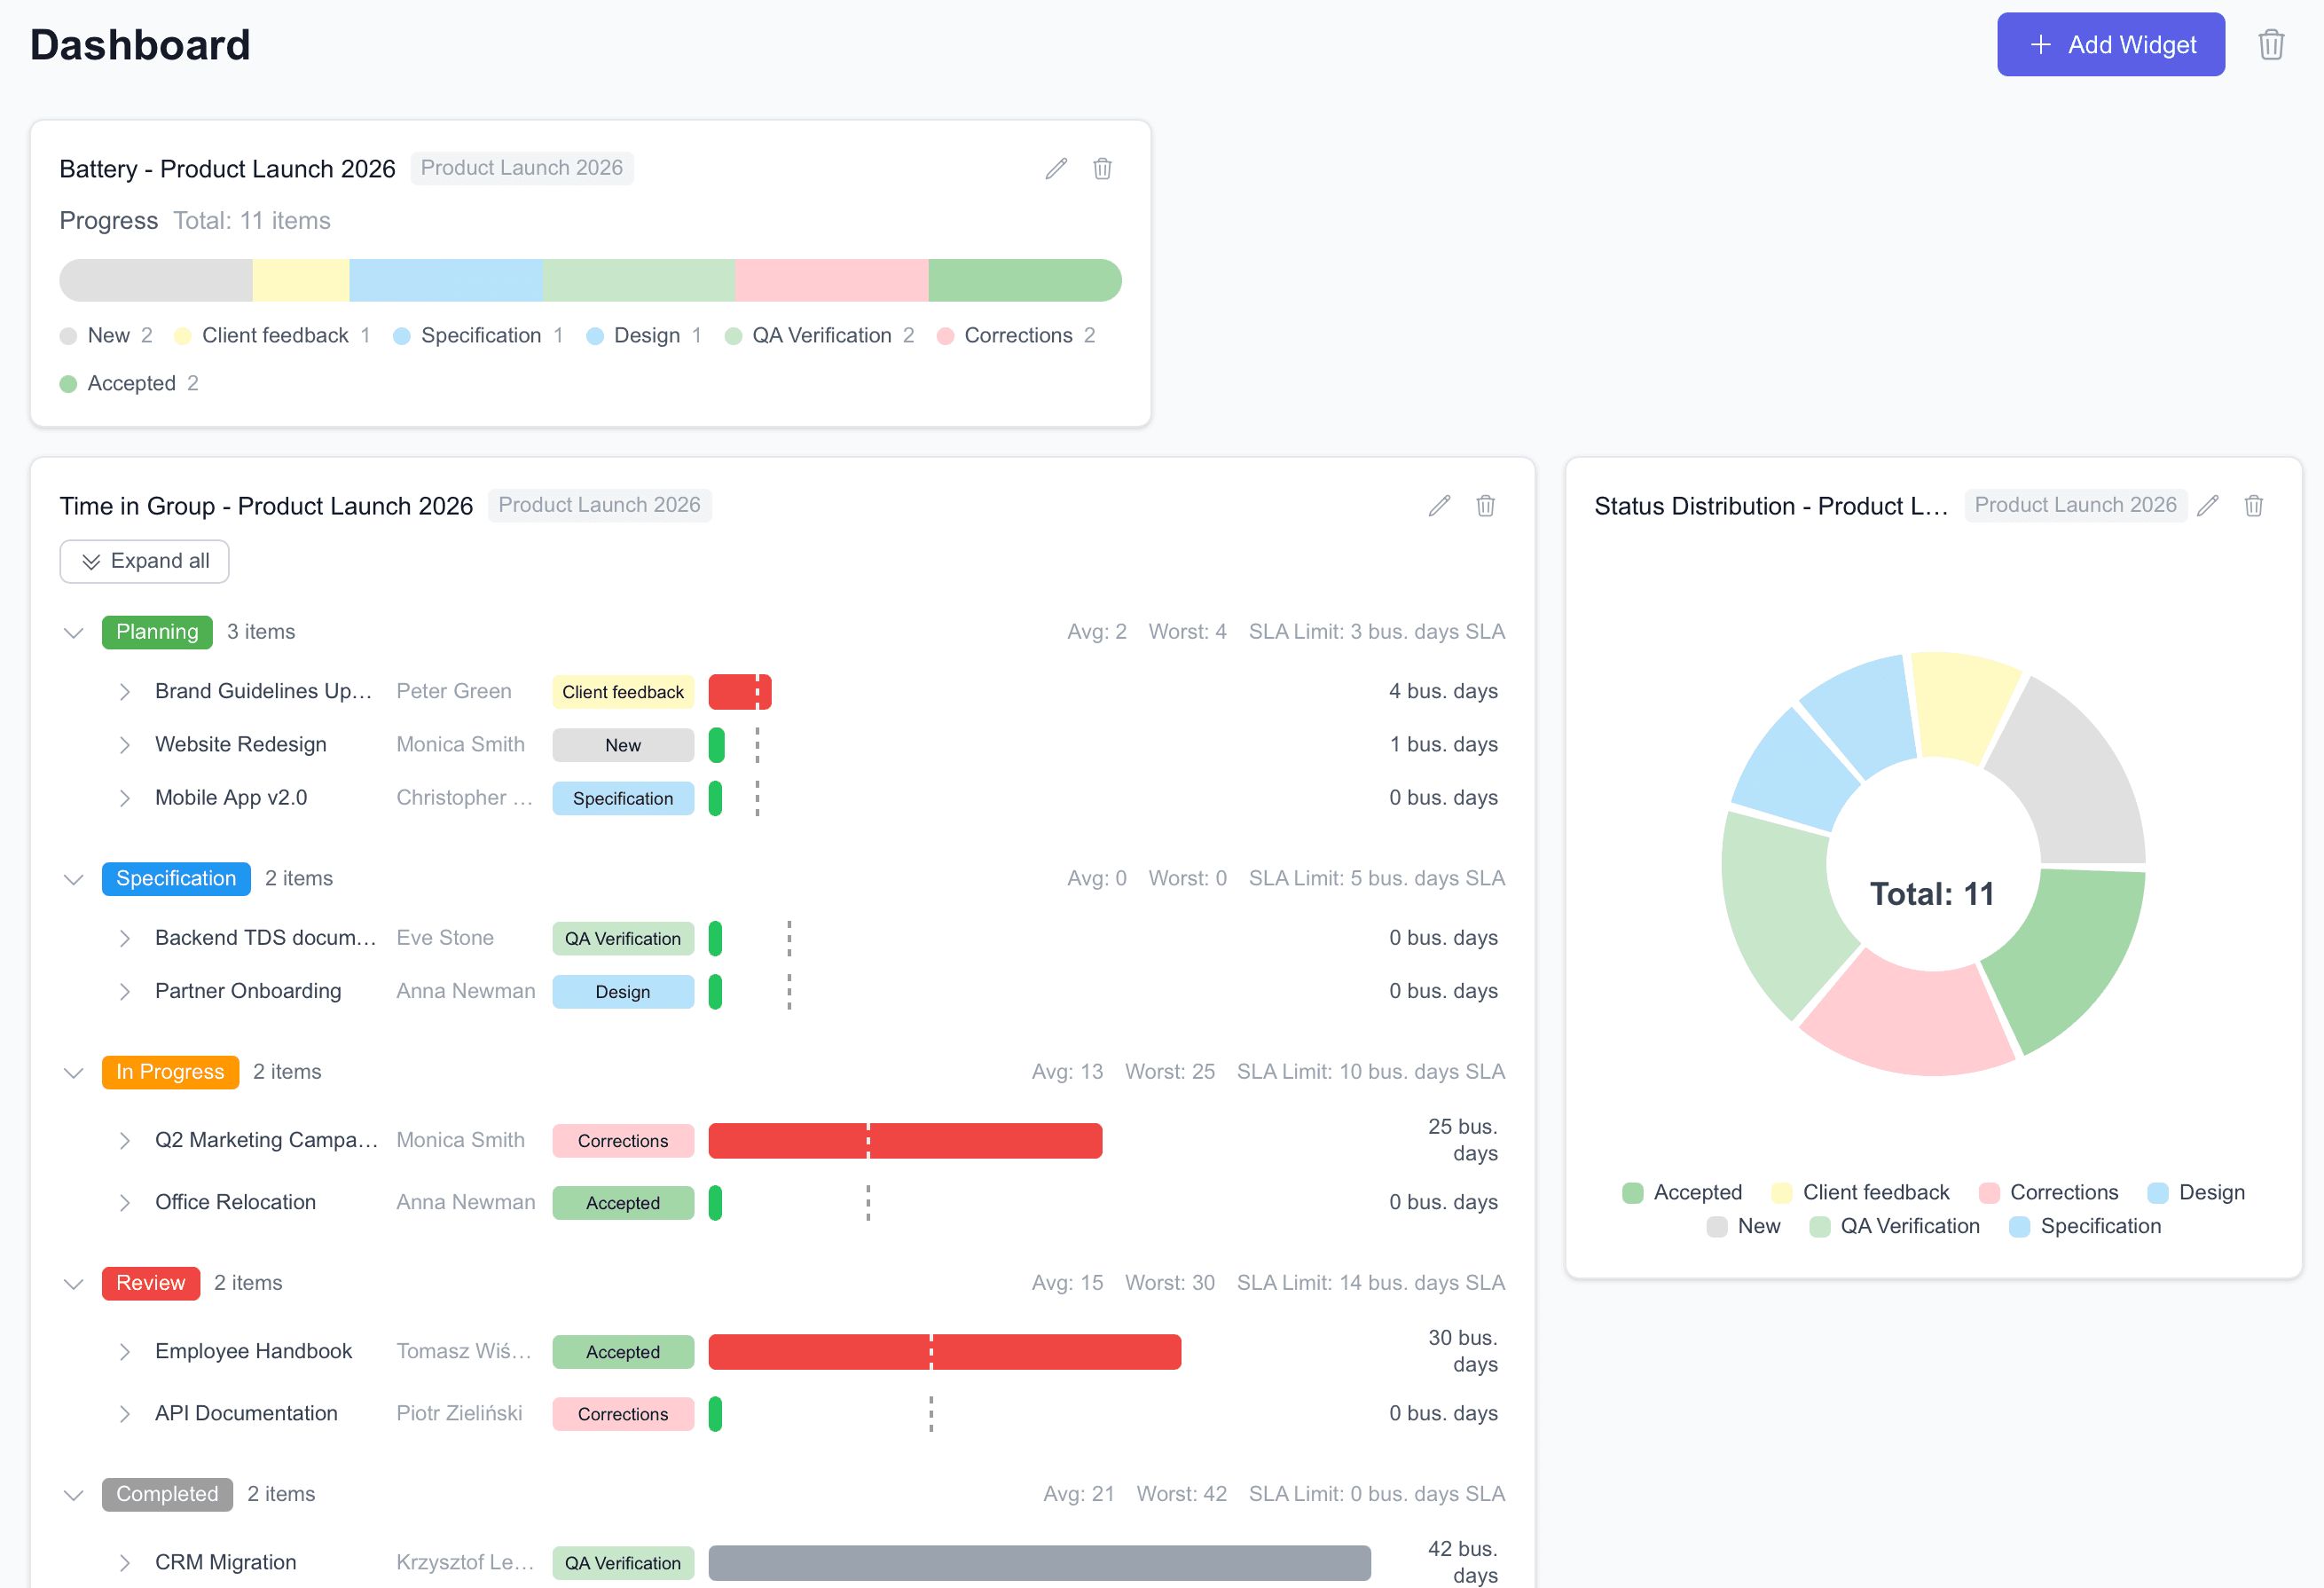Delete the Status Distribution widget
Viewport: 2324px width, 1588px height.
[2254, 505]
